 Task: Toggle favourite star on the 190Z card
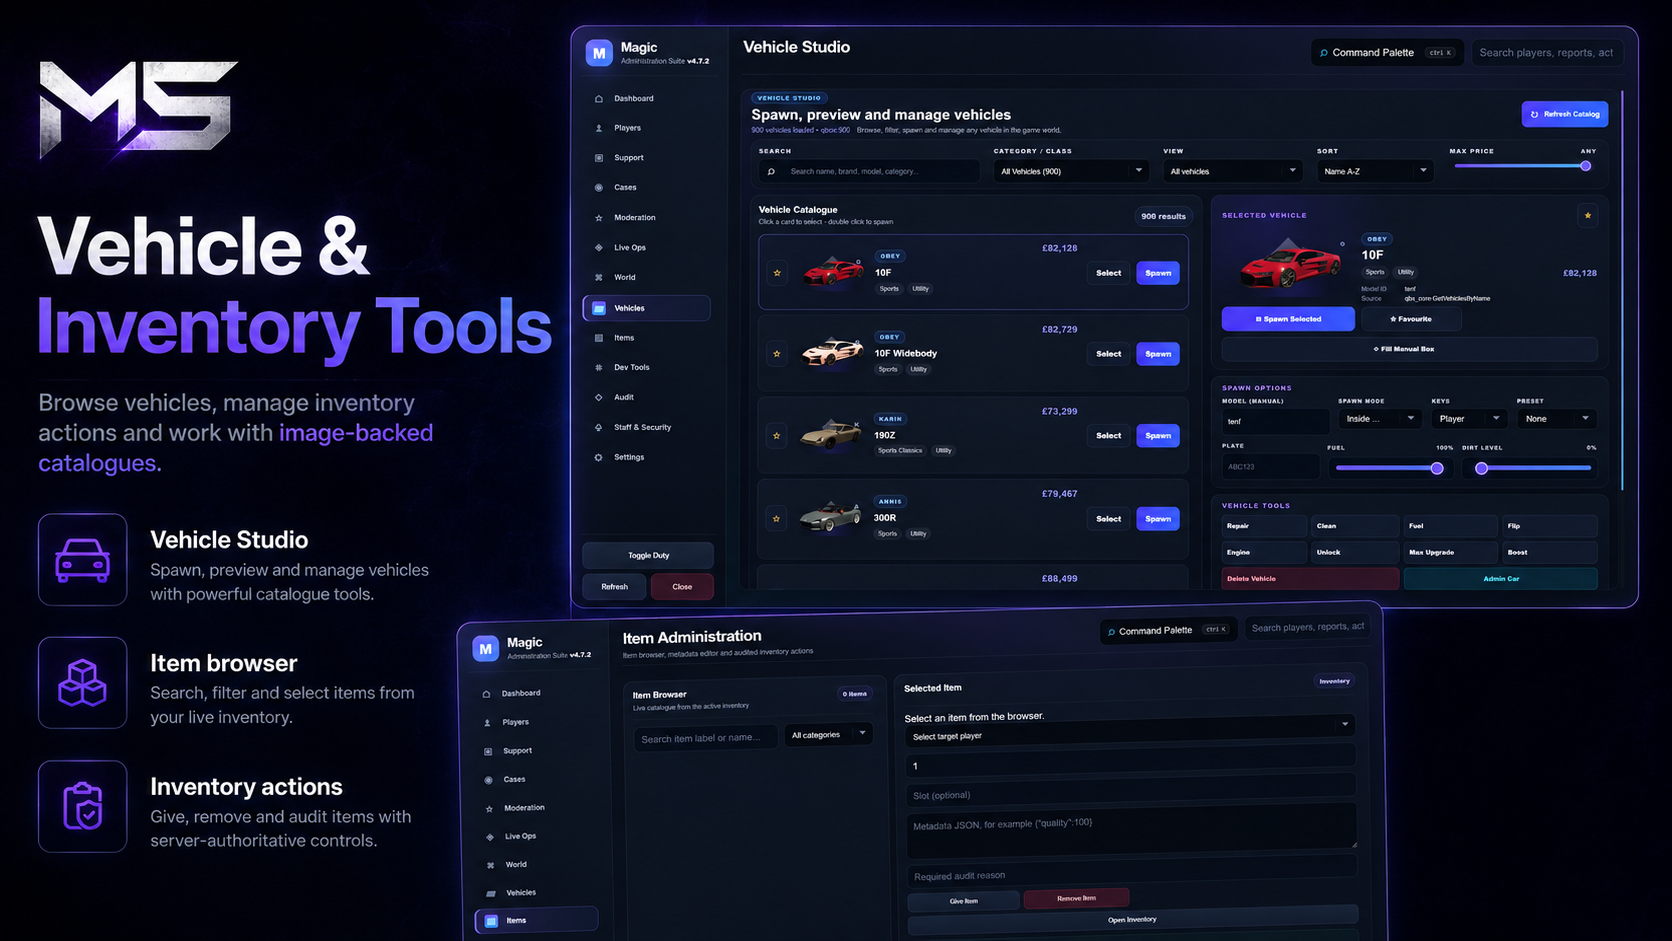777,435
